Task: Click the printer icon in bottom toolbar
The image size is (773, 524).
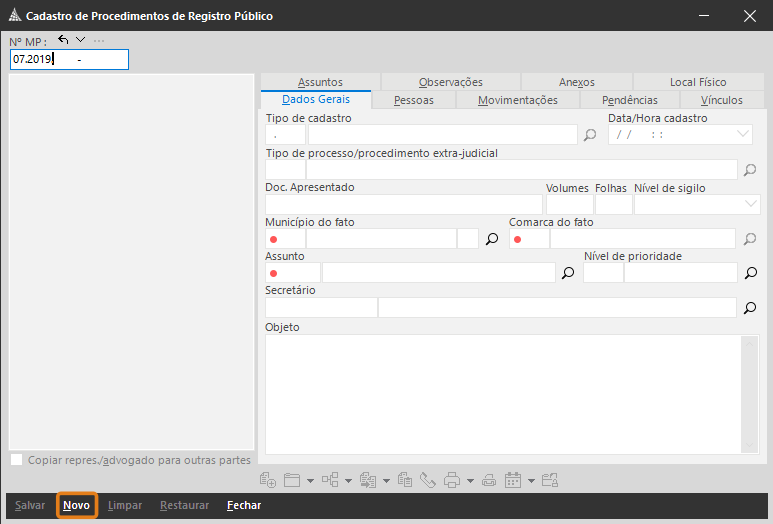Action: tap(452, 480)
